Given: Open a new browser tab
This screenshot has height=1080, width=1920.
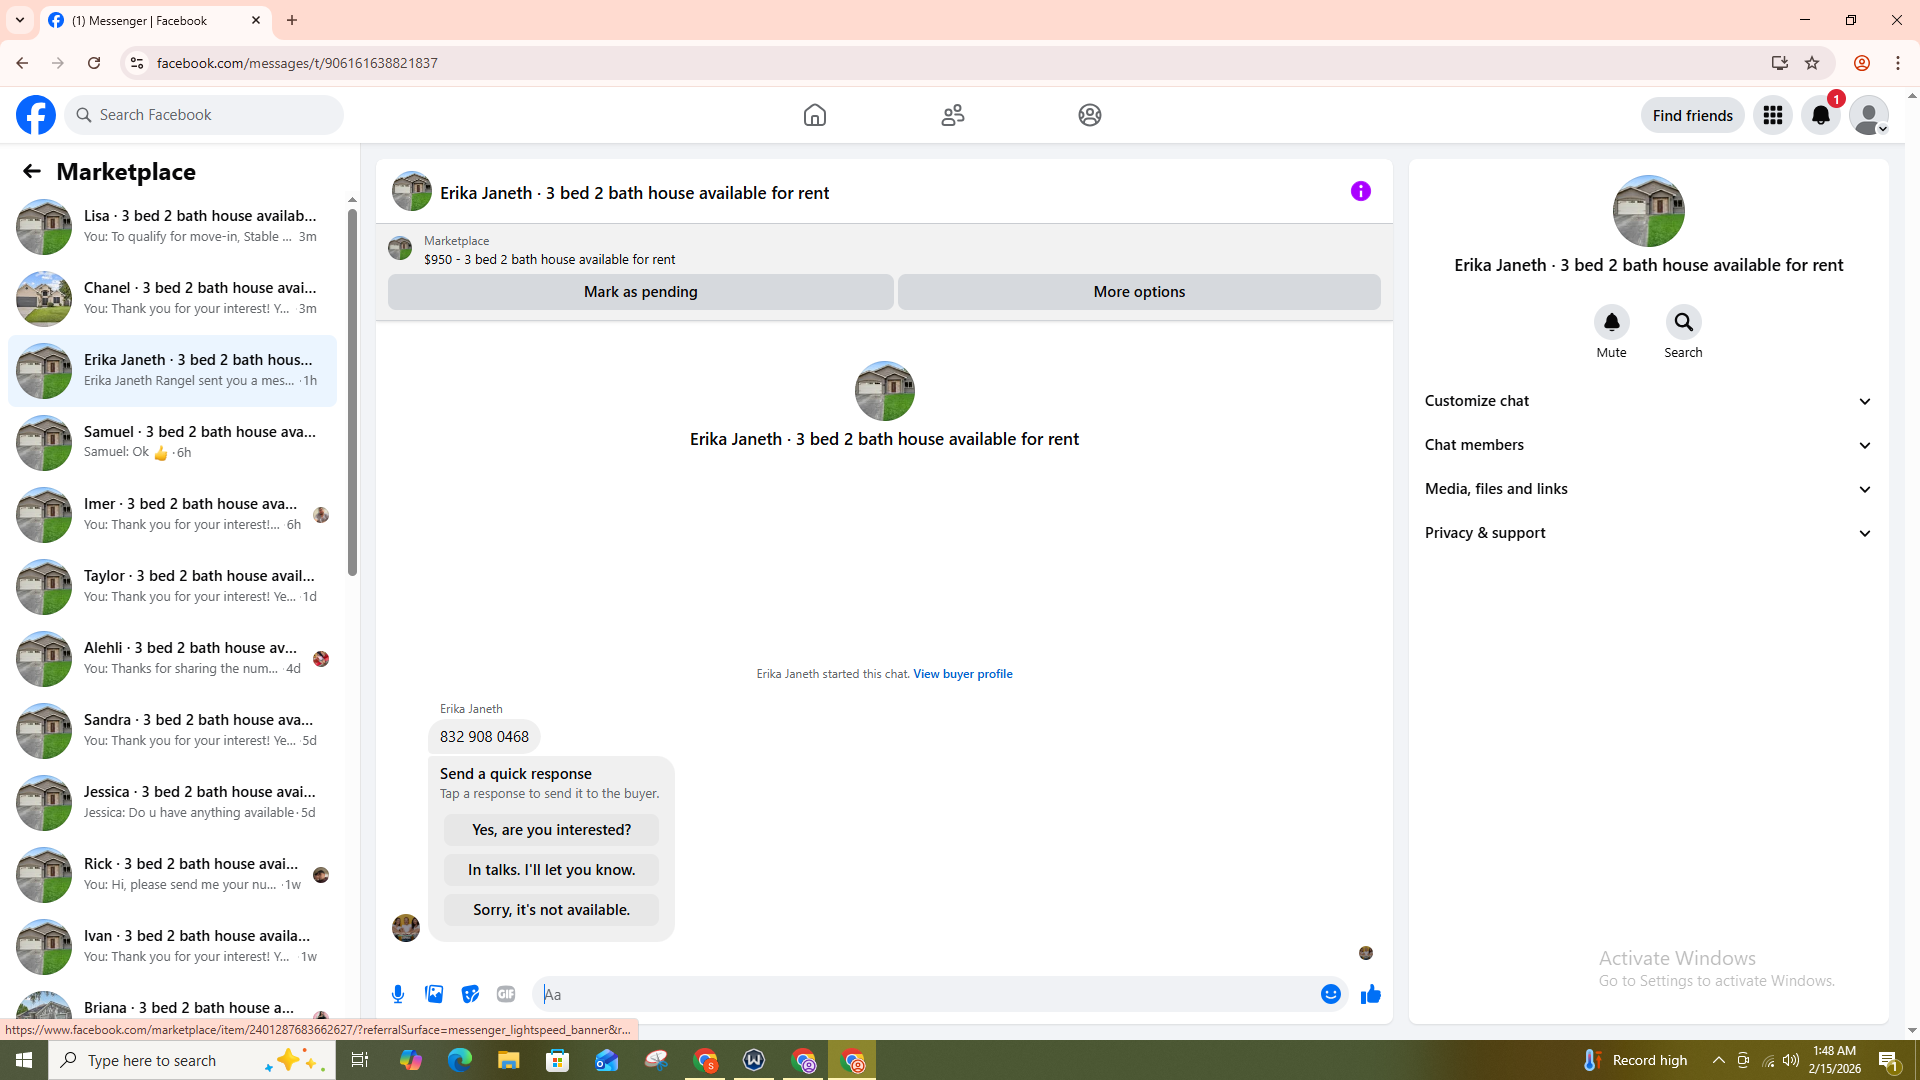Looking at the screenshot, I should pyautogui.click(x=292, y=20).
